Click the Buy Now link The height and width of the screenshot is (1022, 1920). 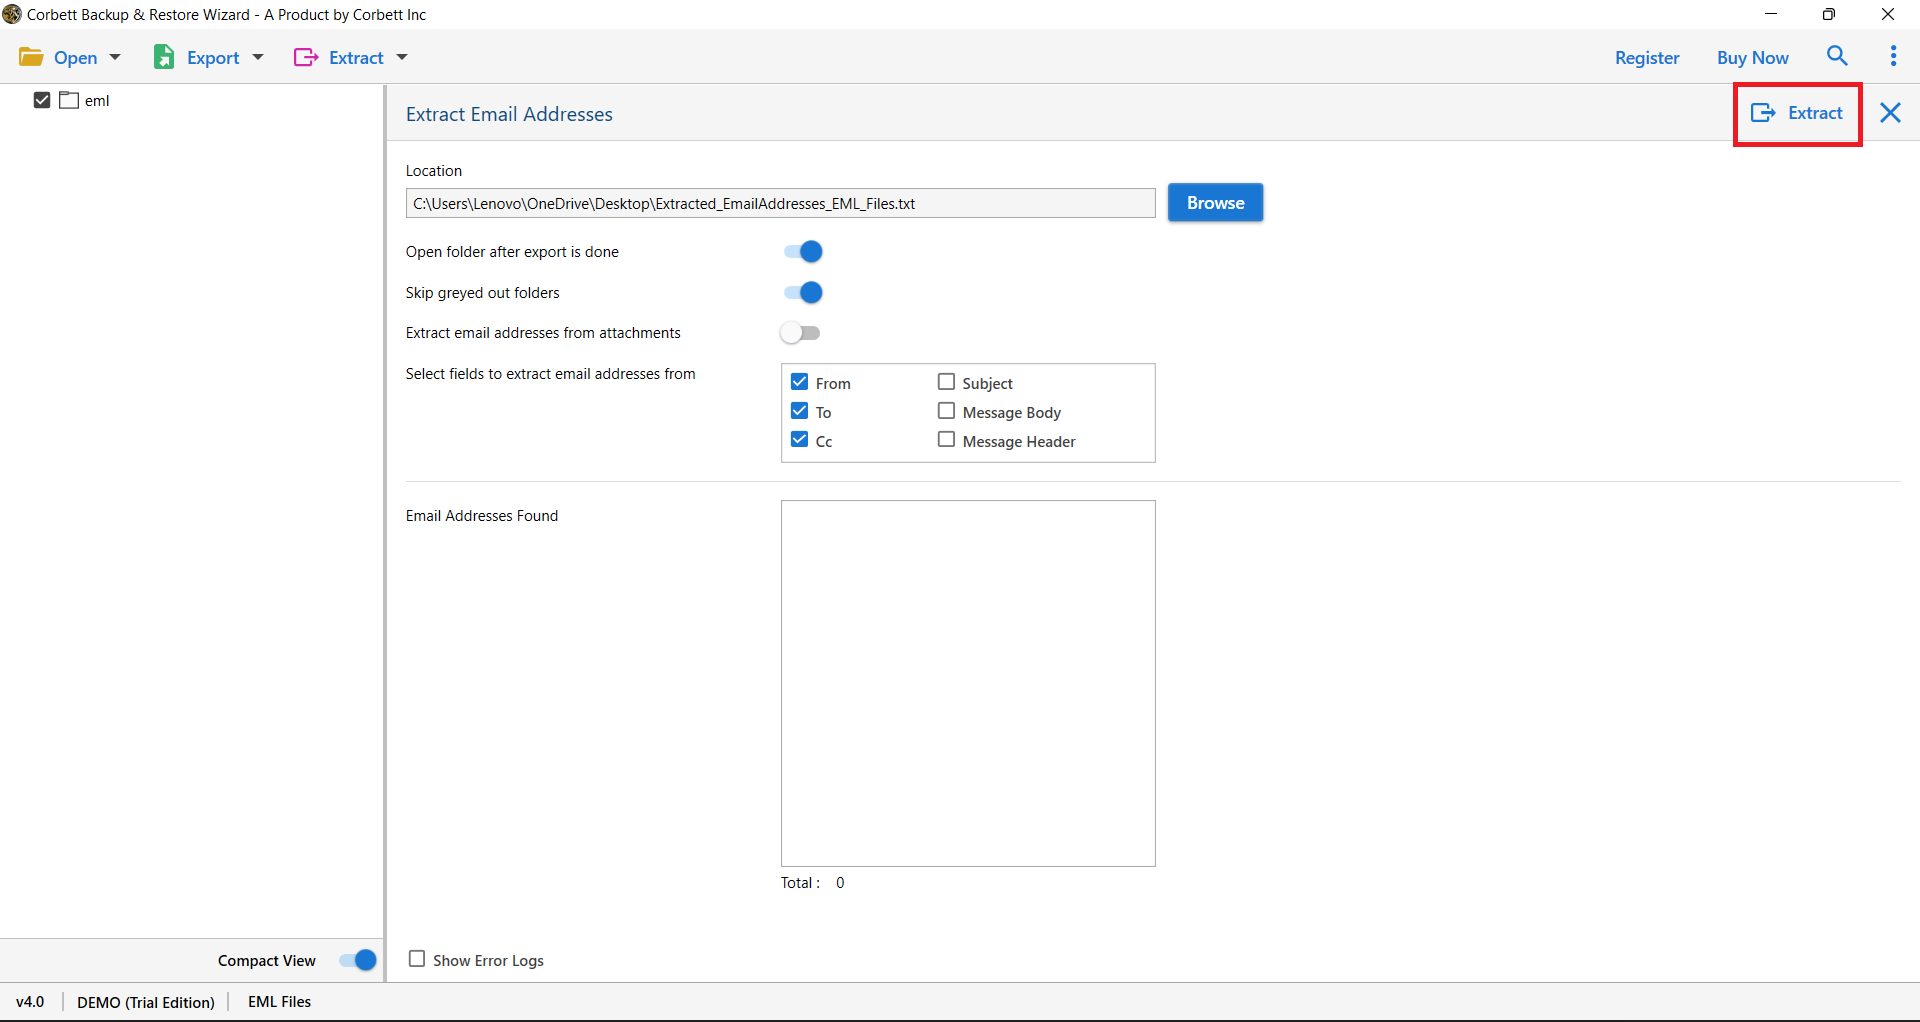point(1752,58)
